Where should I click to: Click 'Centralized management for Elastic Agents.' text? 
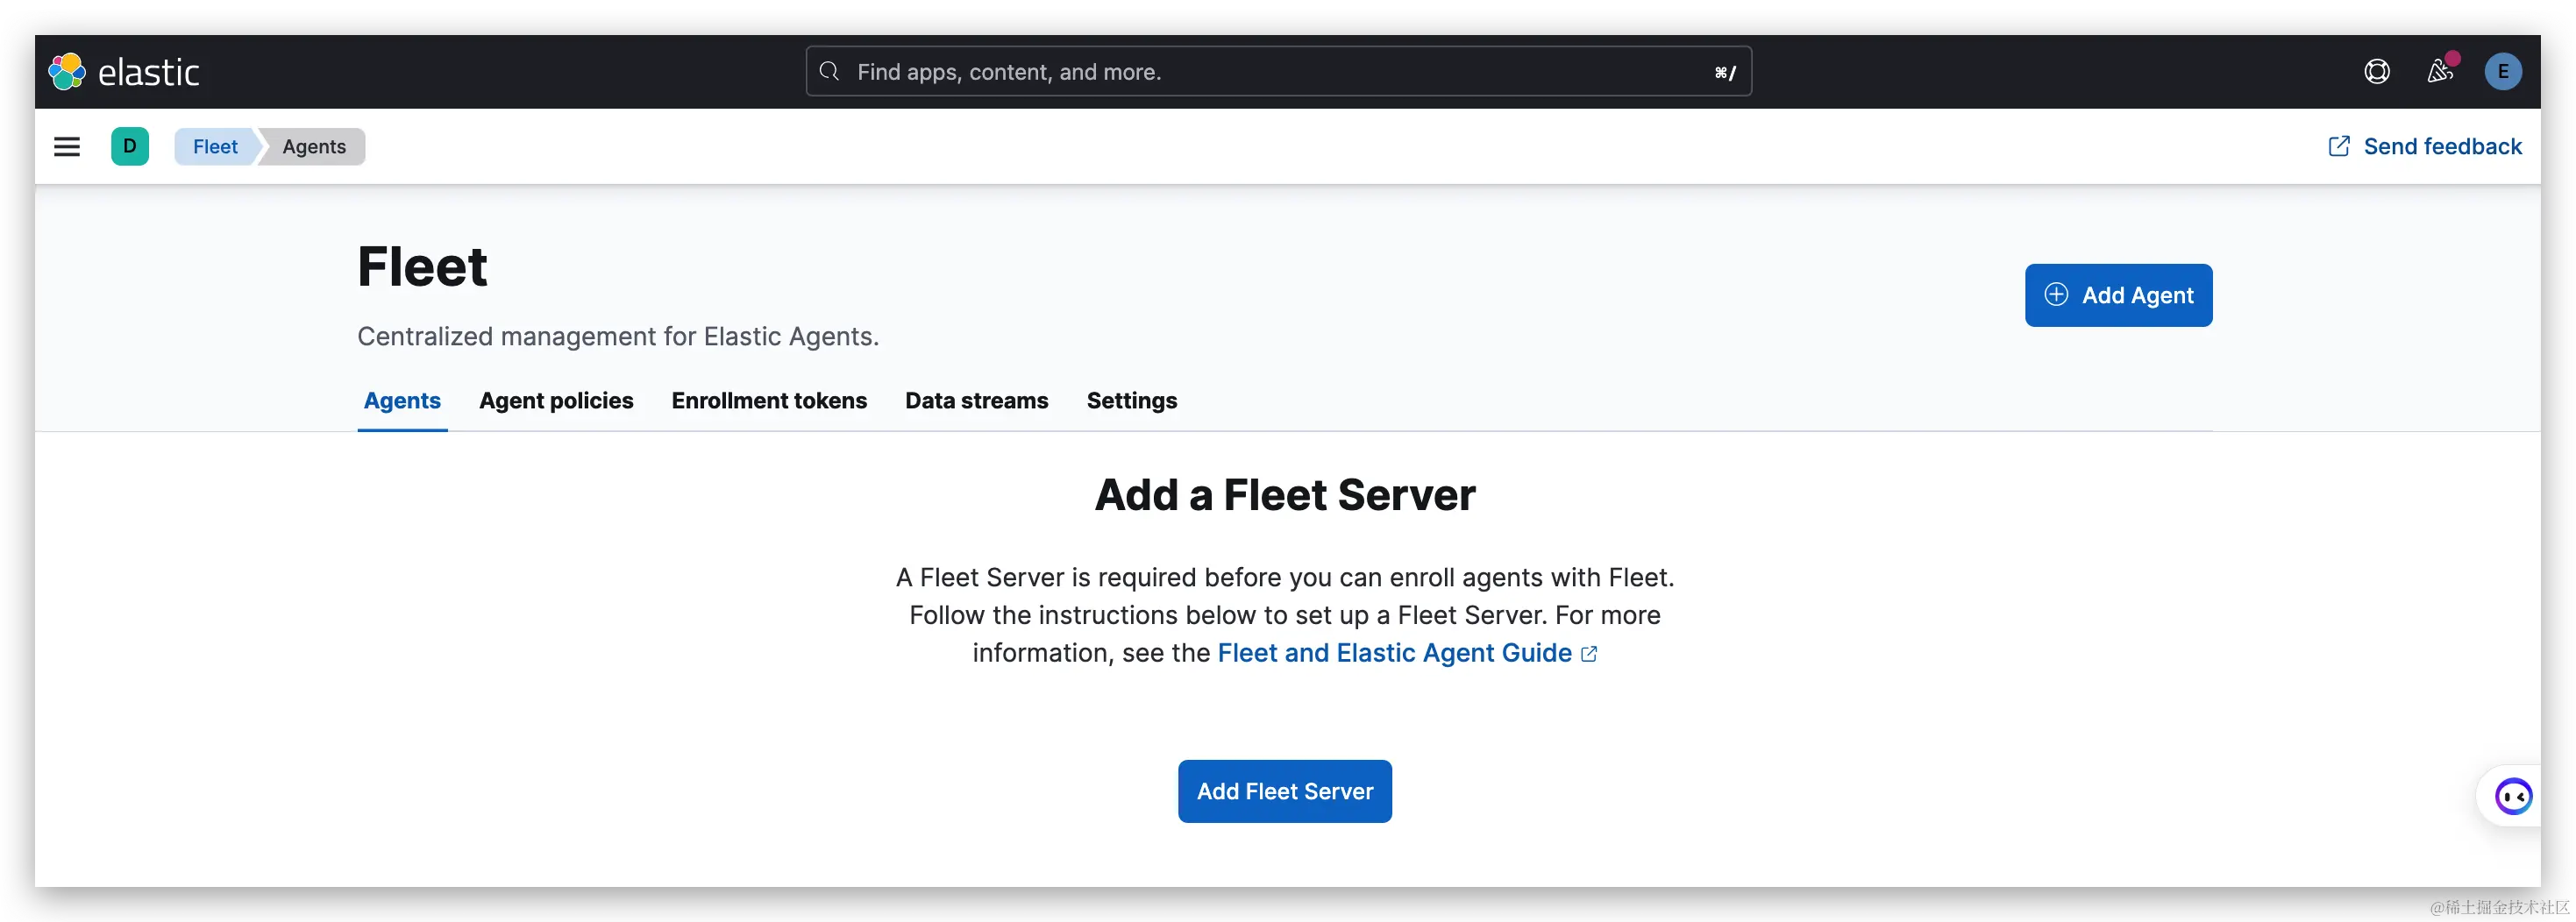tap(618, 337)
